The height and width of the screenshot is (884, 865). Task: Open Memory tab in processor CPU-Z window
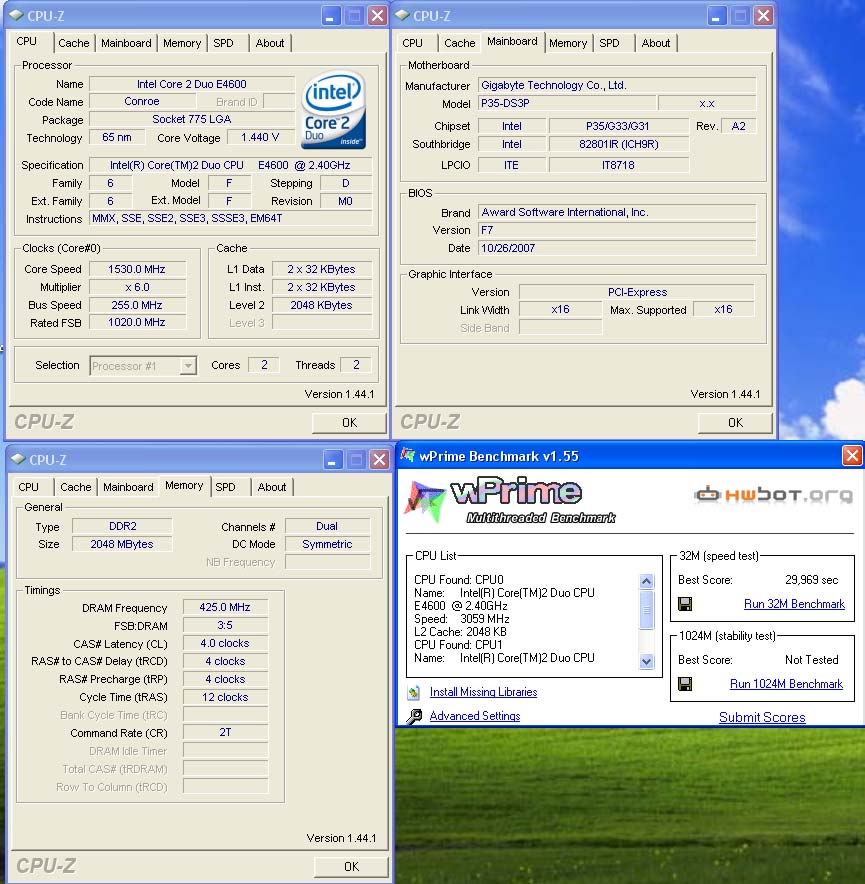(182, 43)
